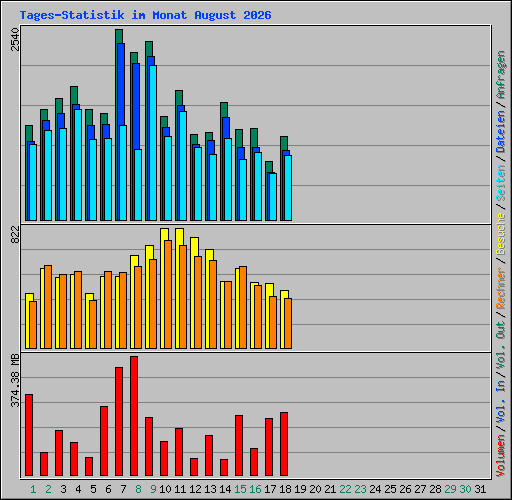Click the 'Anfragen' legend label
Viewport: 512px width, 500px height.
click(x=501, y=75)
